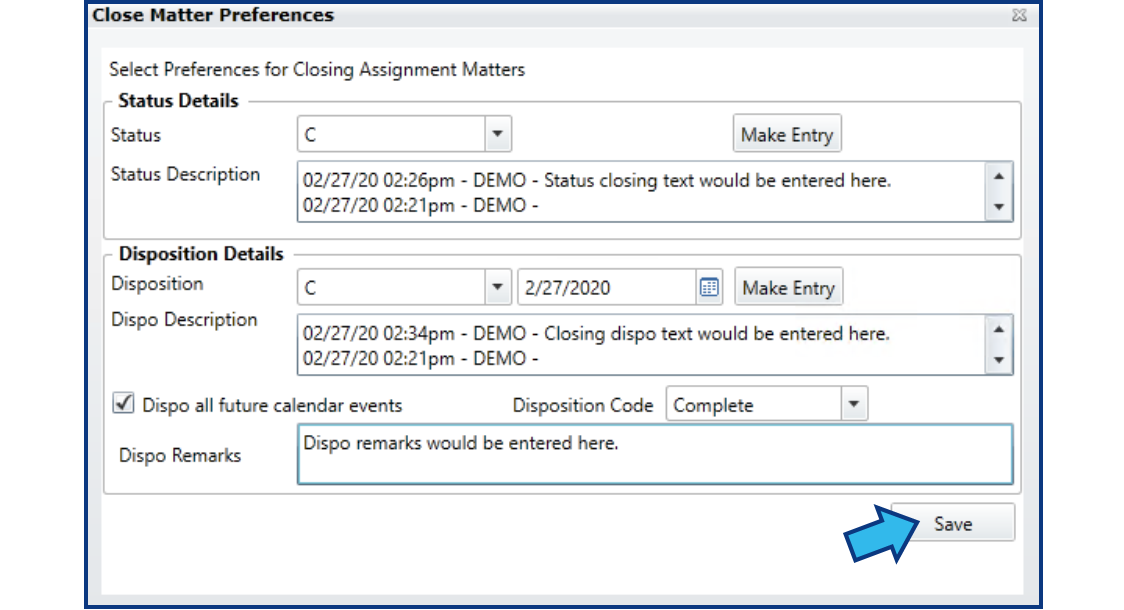Expand the Status dropdown arrow

pos(497,134)
